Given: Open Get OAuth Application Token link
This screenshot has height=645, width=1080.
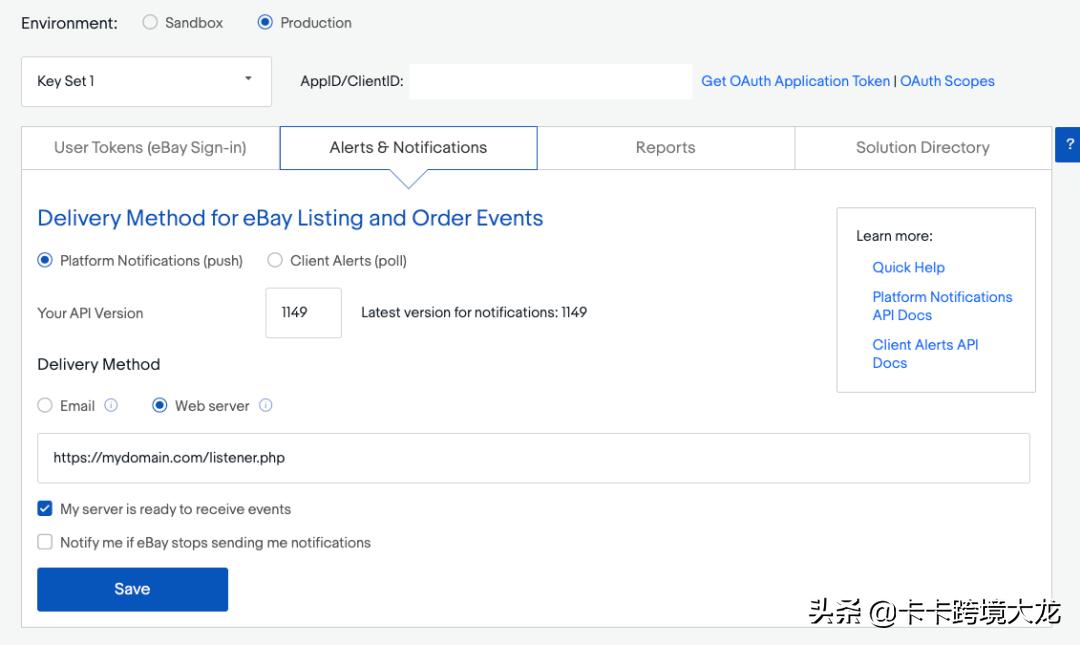Looking at the screenshot, I should [x=795, y=81].
